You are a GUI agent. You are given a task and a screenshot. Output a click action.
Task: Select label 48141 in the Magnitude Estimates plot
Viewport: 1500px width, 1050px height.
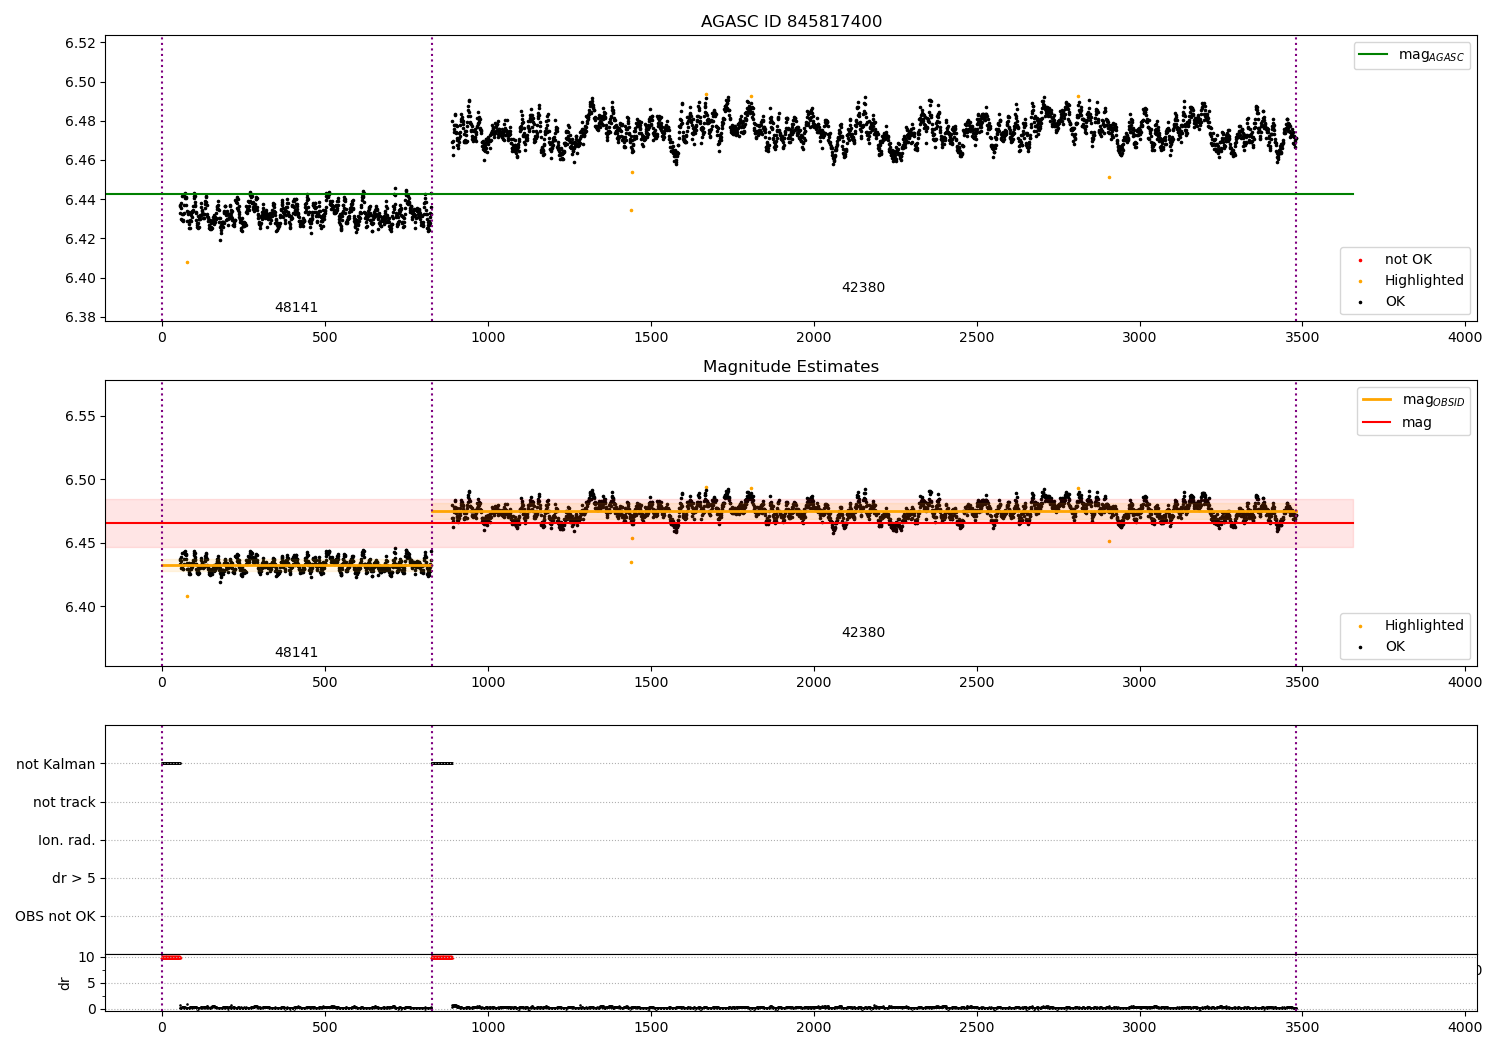click(296, 653)
